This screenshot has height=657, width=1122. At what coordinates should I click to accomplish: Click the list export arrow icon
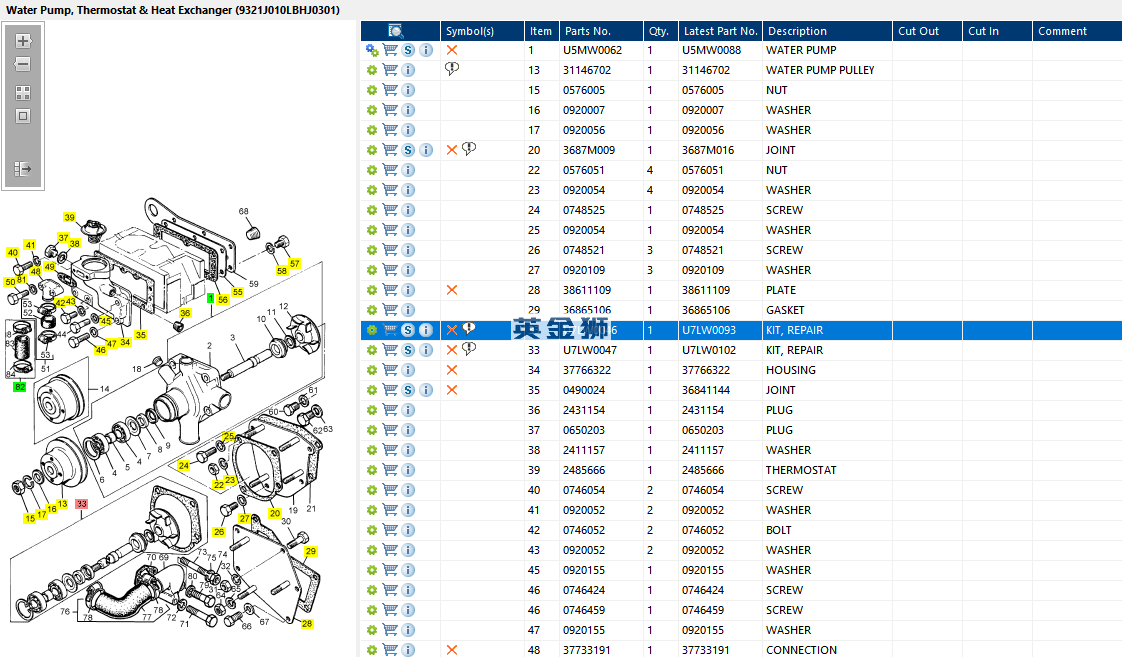click(23, 169)
